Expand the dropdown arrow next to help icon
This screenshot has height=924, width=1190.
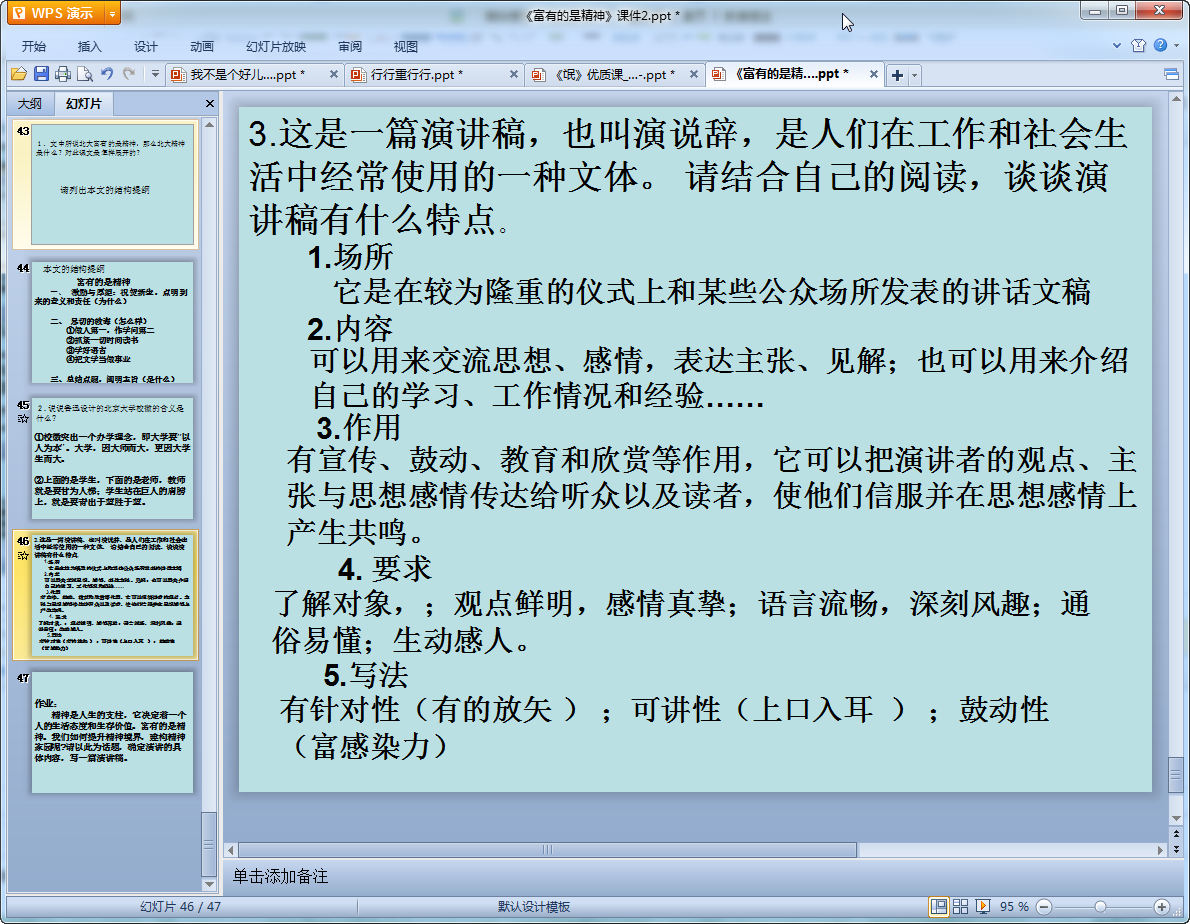pos(1176,46)
